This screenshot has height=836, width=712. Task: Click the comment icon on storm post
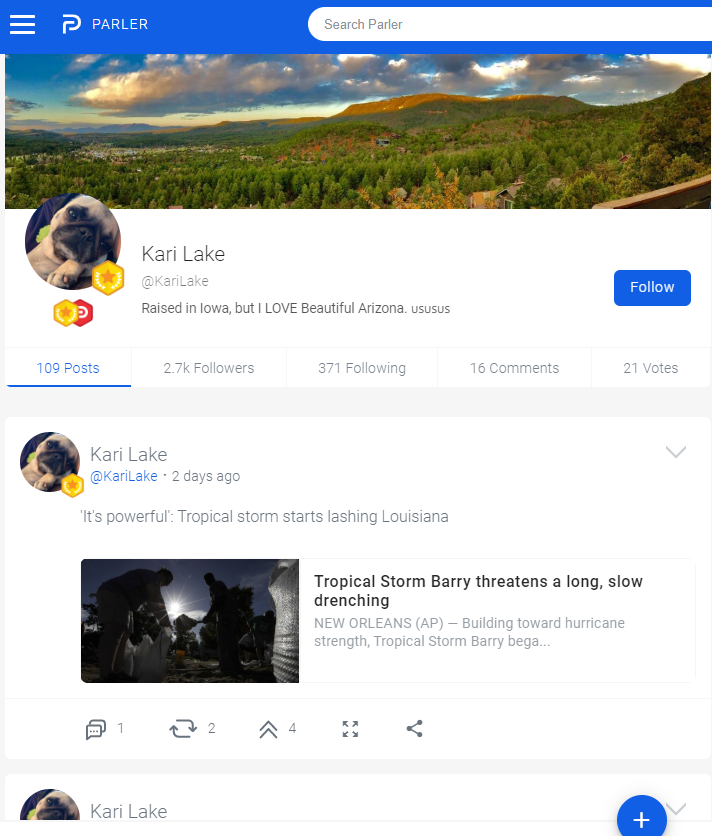coord(96,729)
